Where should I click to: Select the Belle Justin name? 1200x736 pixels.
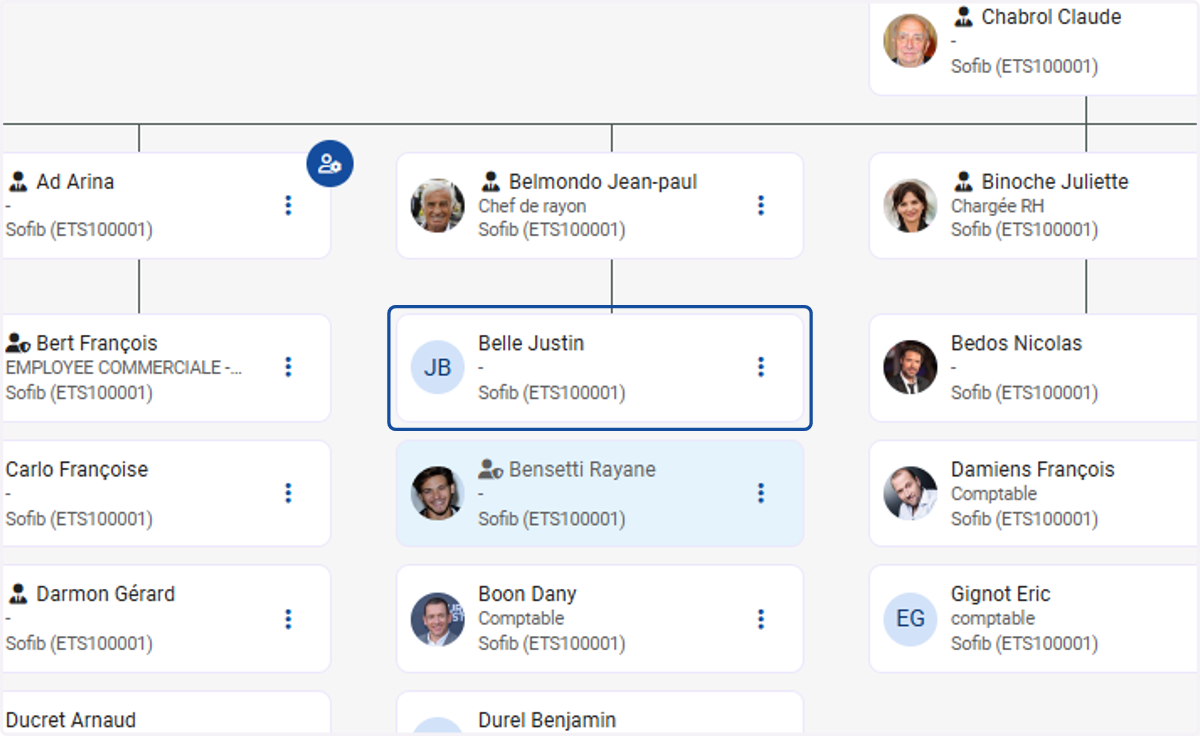[531, 343]
